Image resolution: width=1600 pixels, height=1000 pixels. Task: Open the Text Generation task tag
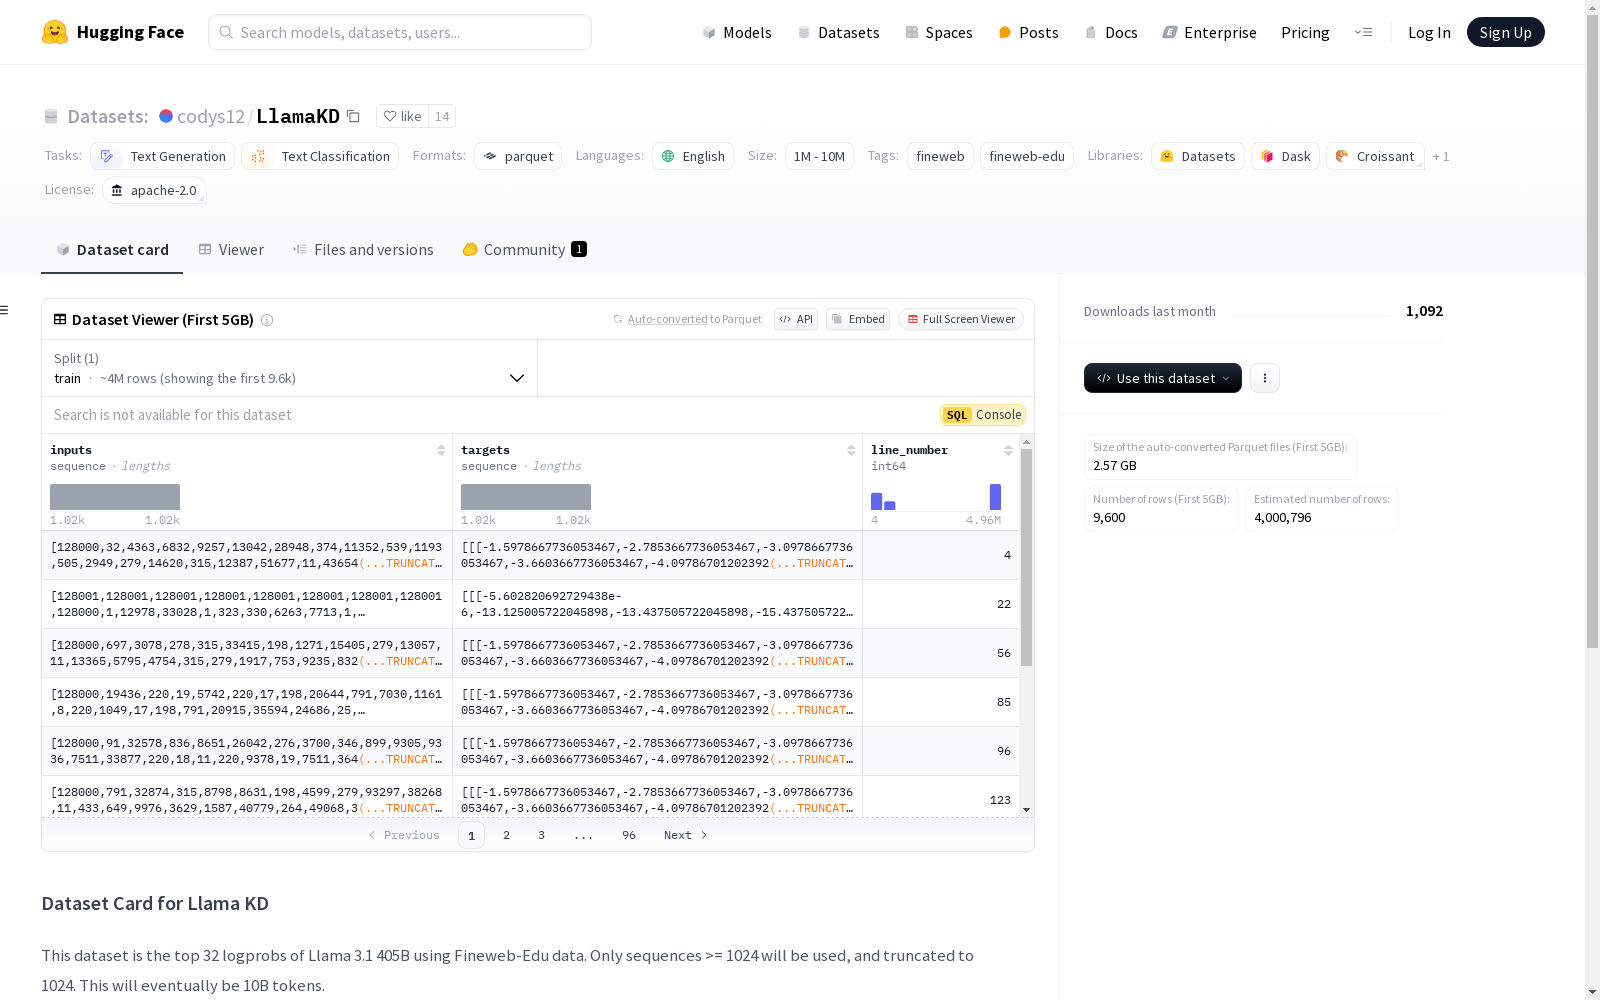(x=163, y=156)
